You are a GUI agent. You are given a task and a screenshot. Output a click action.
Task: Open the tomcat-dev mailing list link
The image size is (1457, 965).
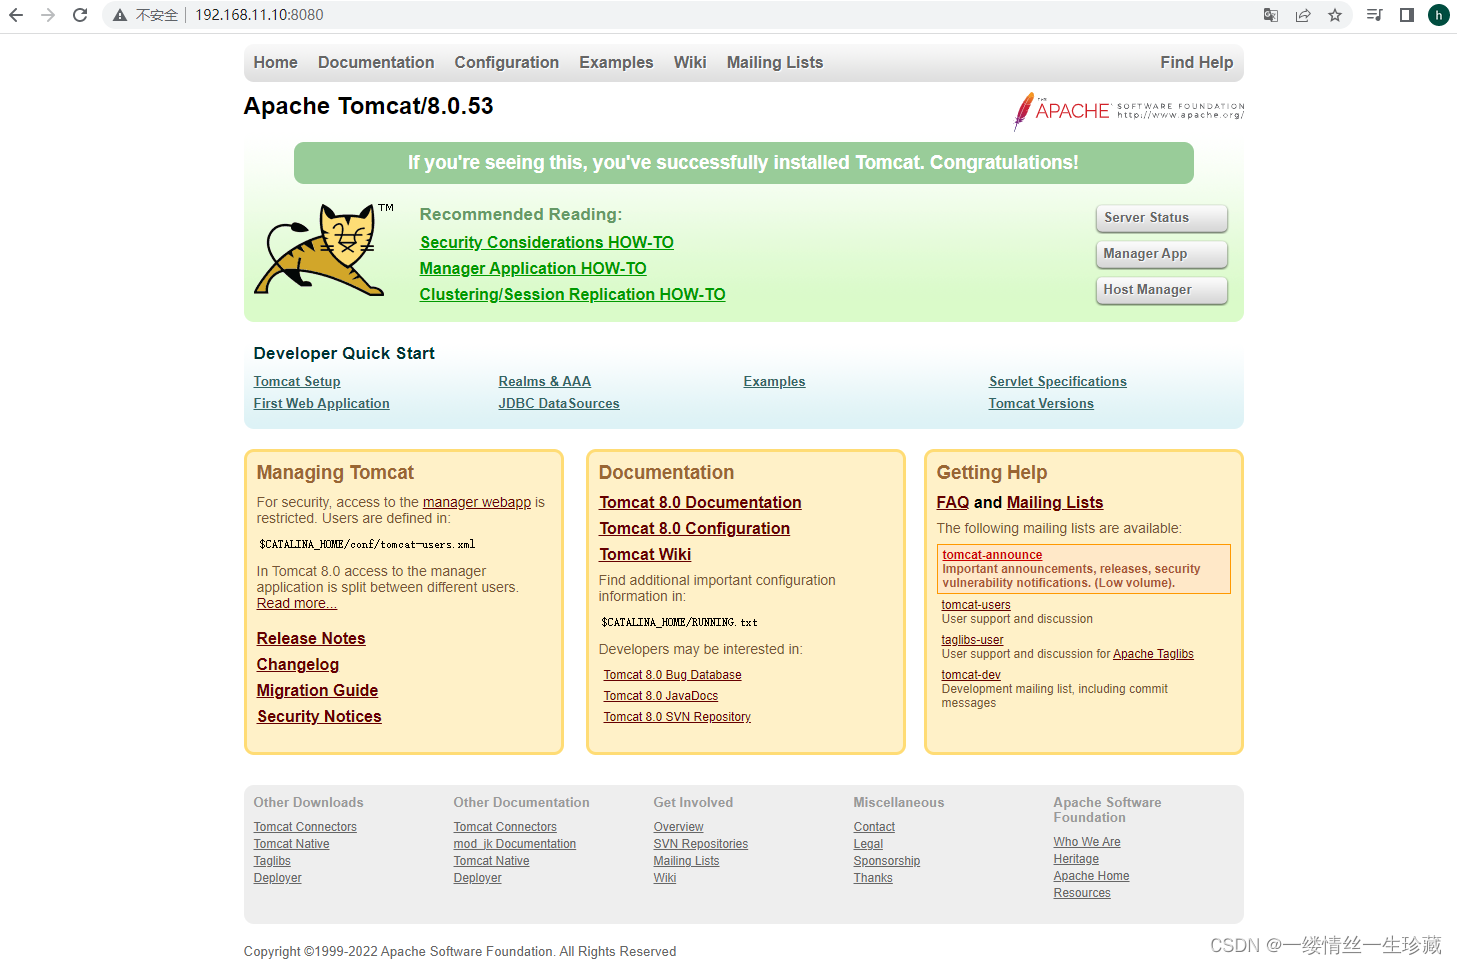coord(971,675)
